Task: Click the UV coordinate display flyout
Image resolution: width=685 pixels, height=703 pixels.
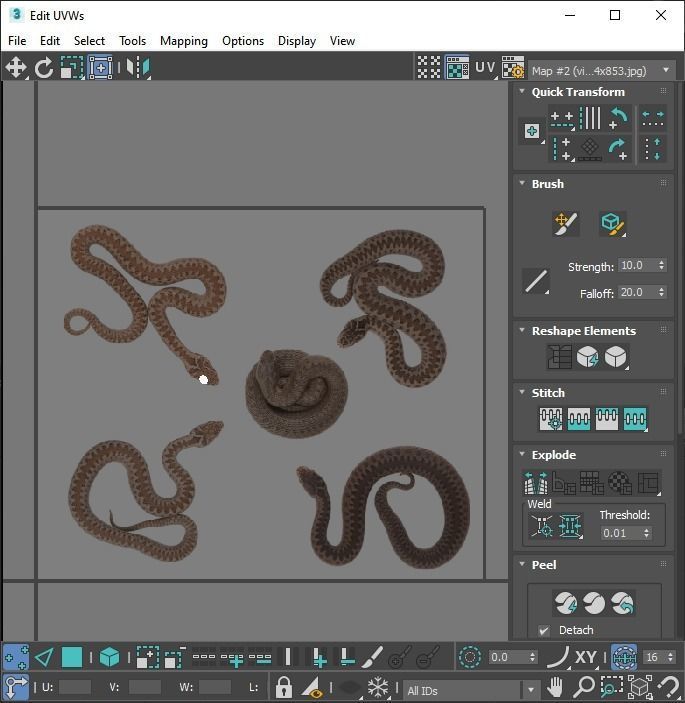Action: tap(486, 68)
